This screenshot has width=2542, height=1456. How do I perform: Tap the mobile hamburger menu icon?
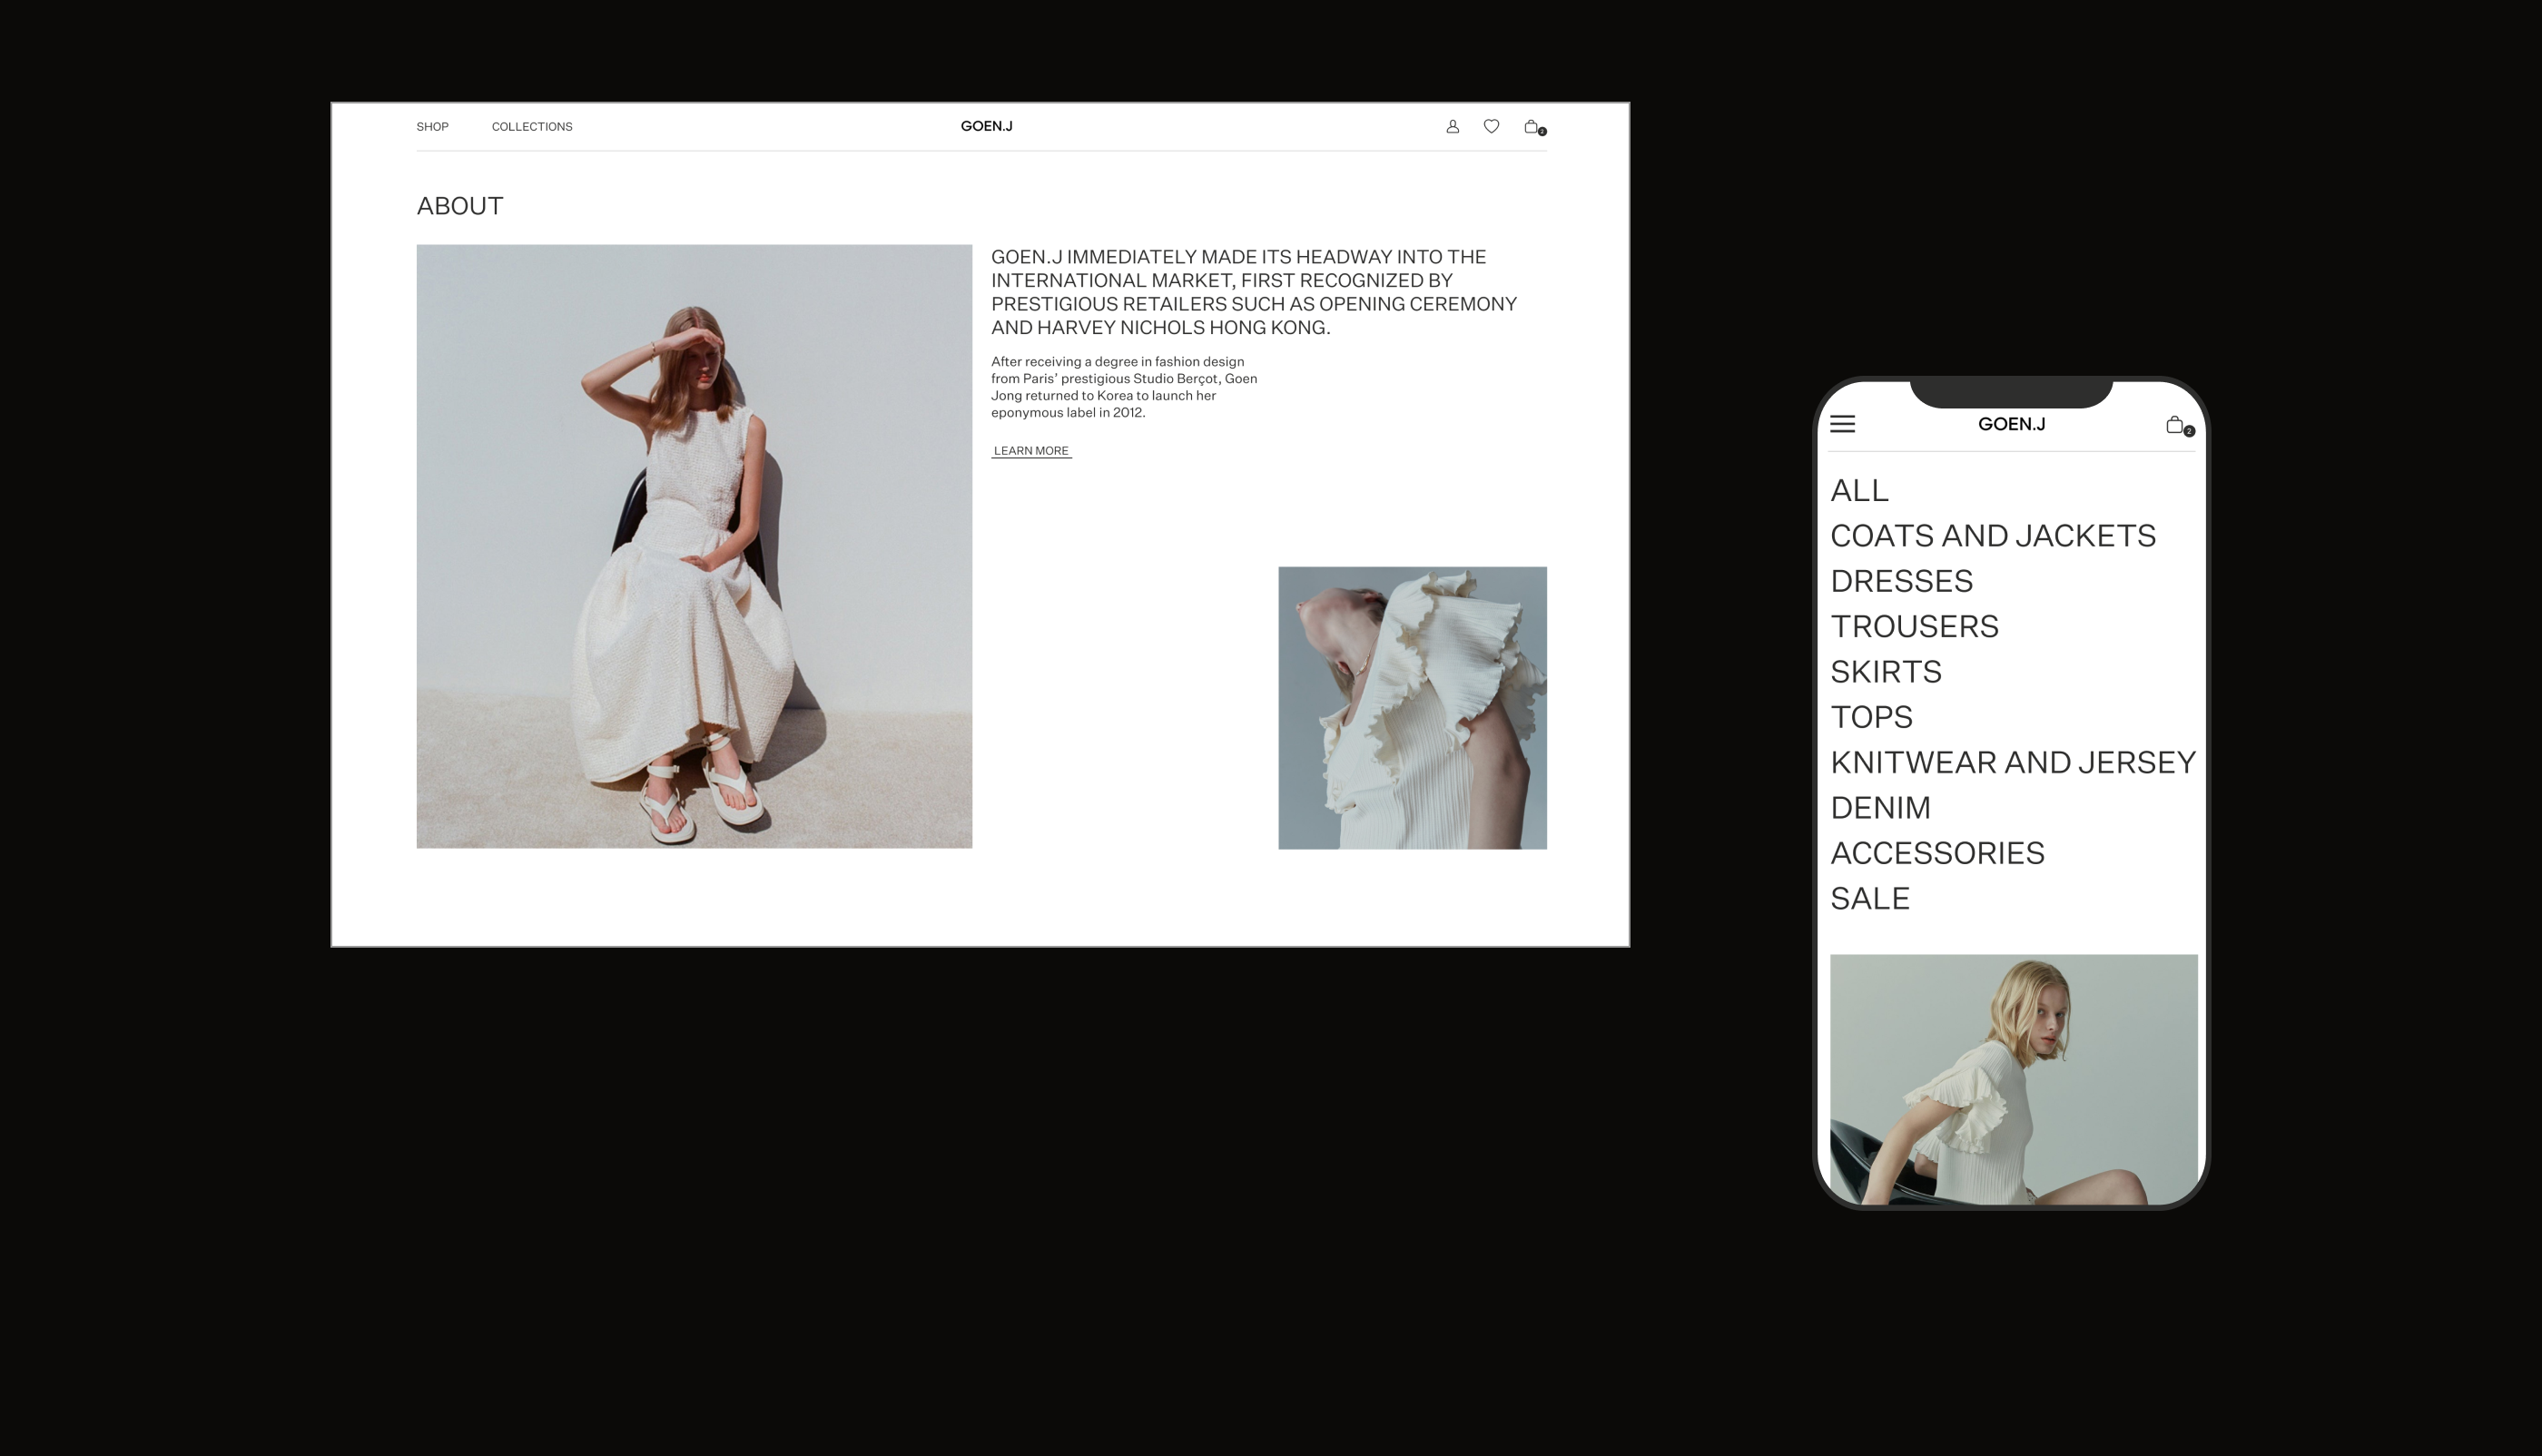pyautogui.click(x=1842, y=424)
